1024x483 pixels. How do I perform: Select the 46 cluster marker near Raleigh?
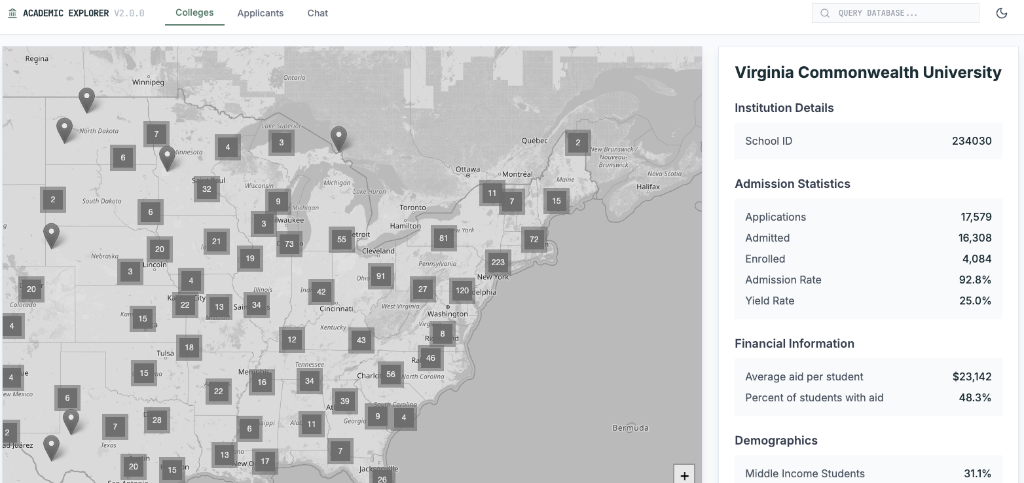tap(430, 358)
